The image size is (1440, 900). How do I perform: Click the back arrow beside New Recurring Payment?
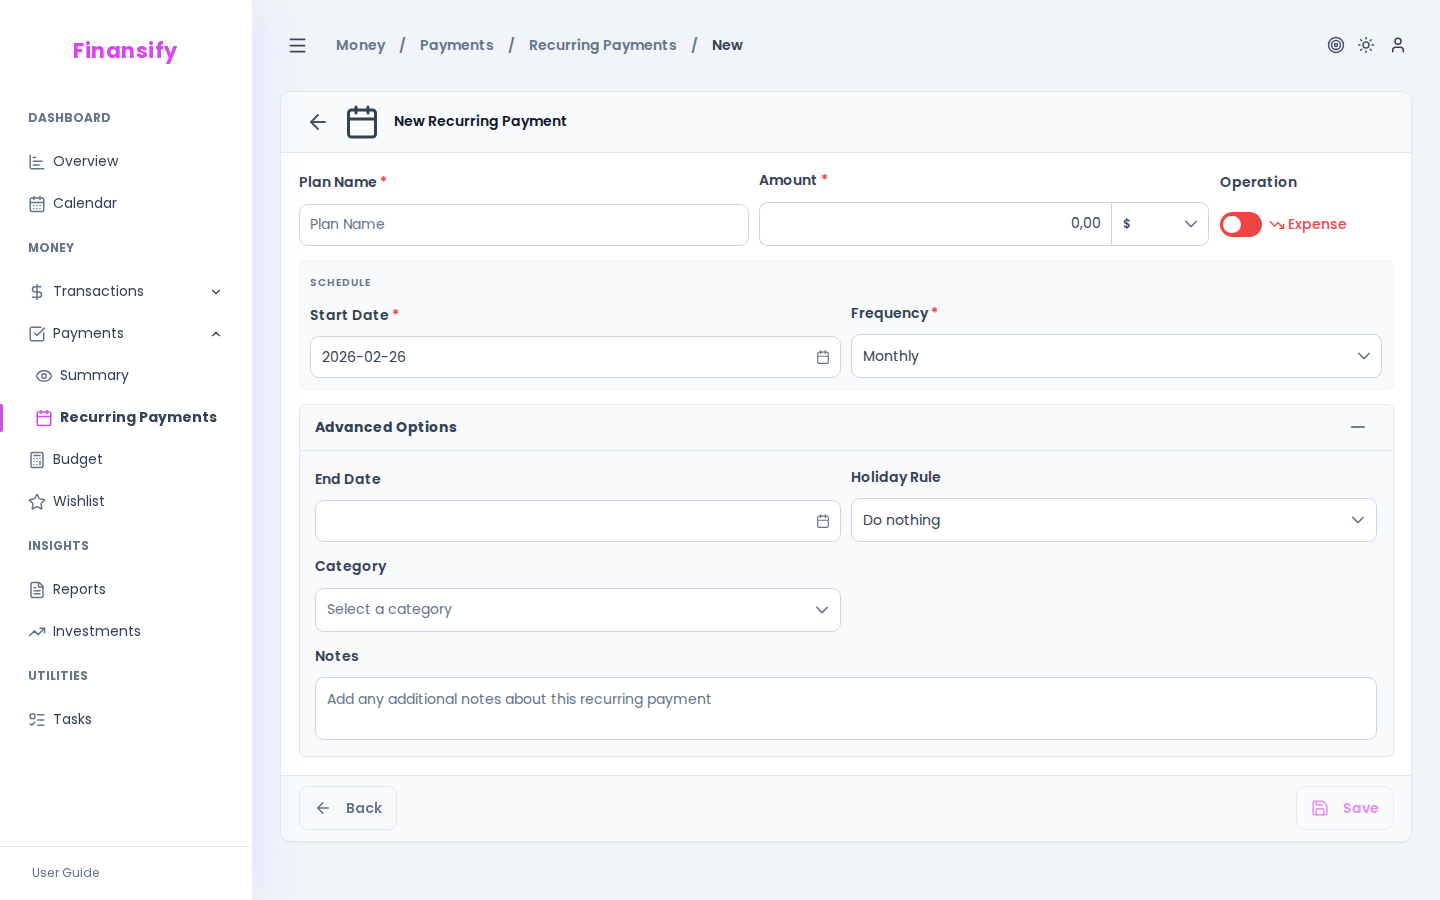[317, 121]
